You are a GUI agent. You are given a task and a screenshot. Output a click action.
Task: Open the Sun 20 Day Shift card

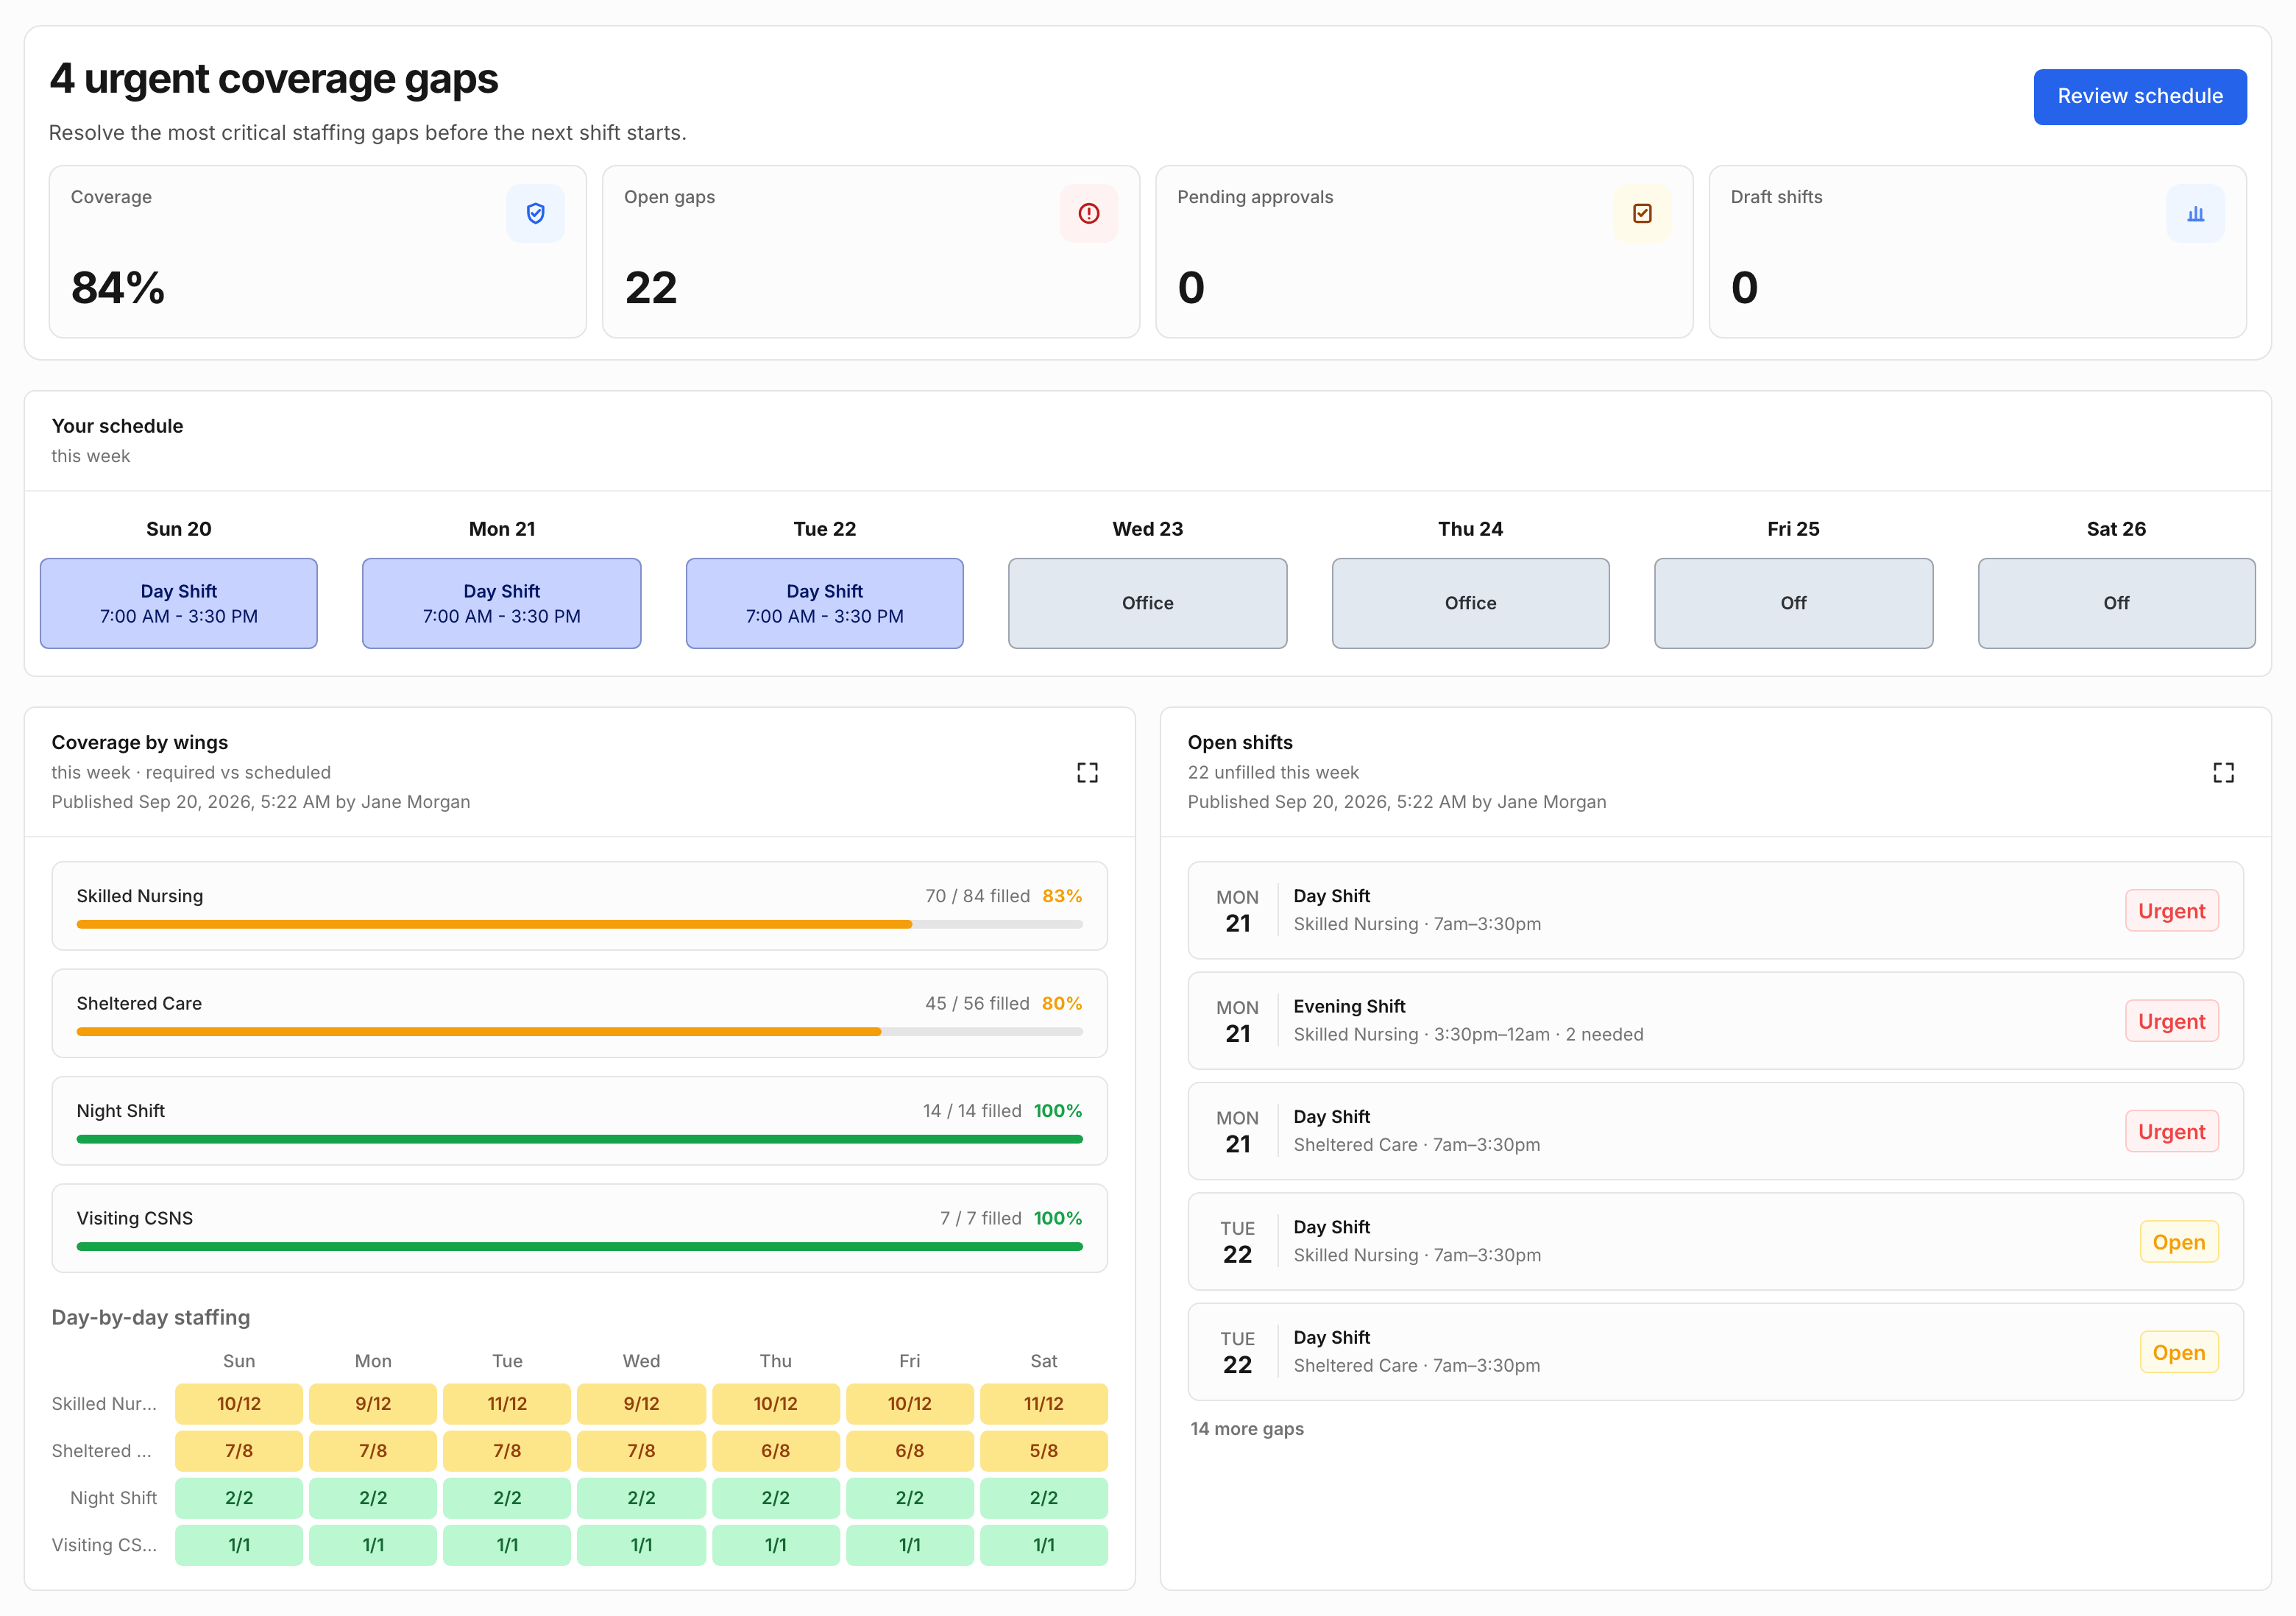(x=179, y=603)
